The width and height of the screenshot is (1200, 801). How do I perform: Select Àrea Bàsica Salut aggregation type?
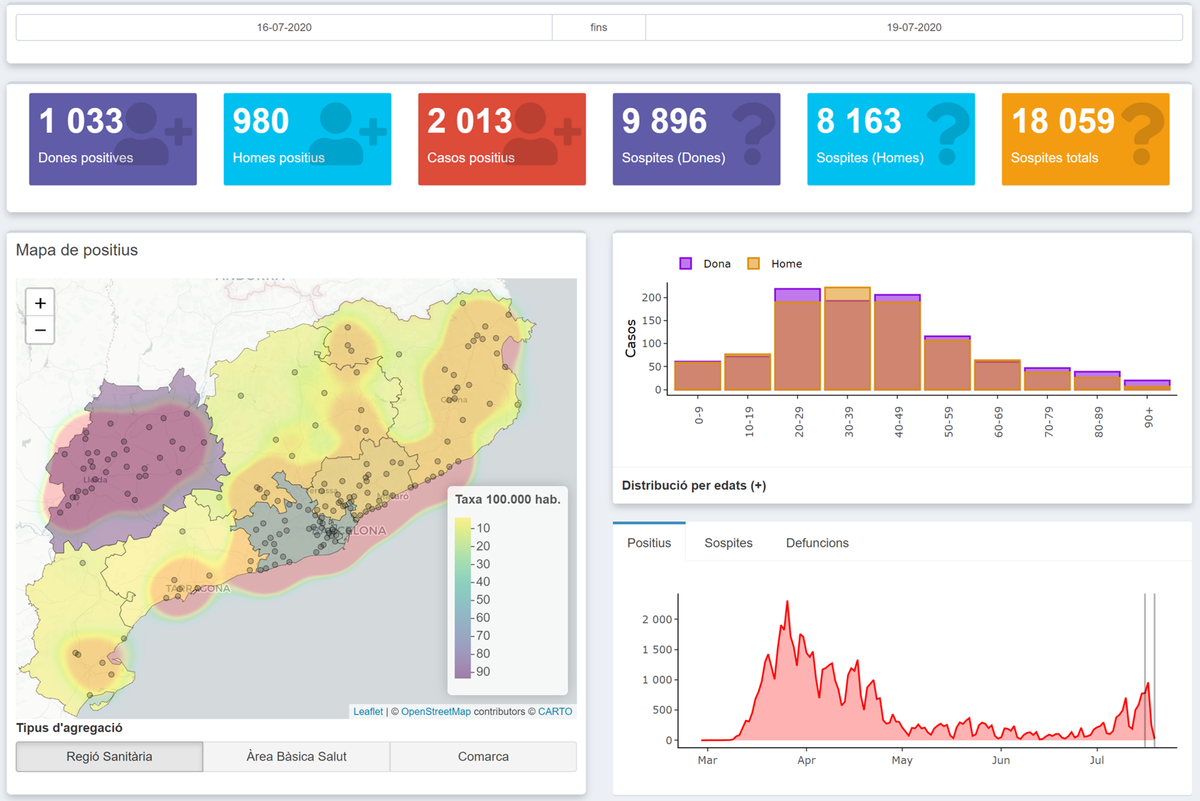[296, 756]
